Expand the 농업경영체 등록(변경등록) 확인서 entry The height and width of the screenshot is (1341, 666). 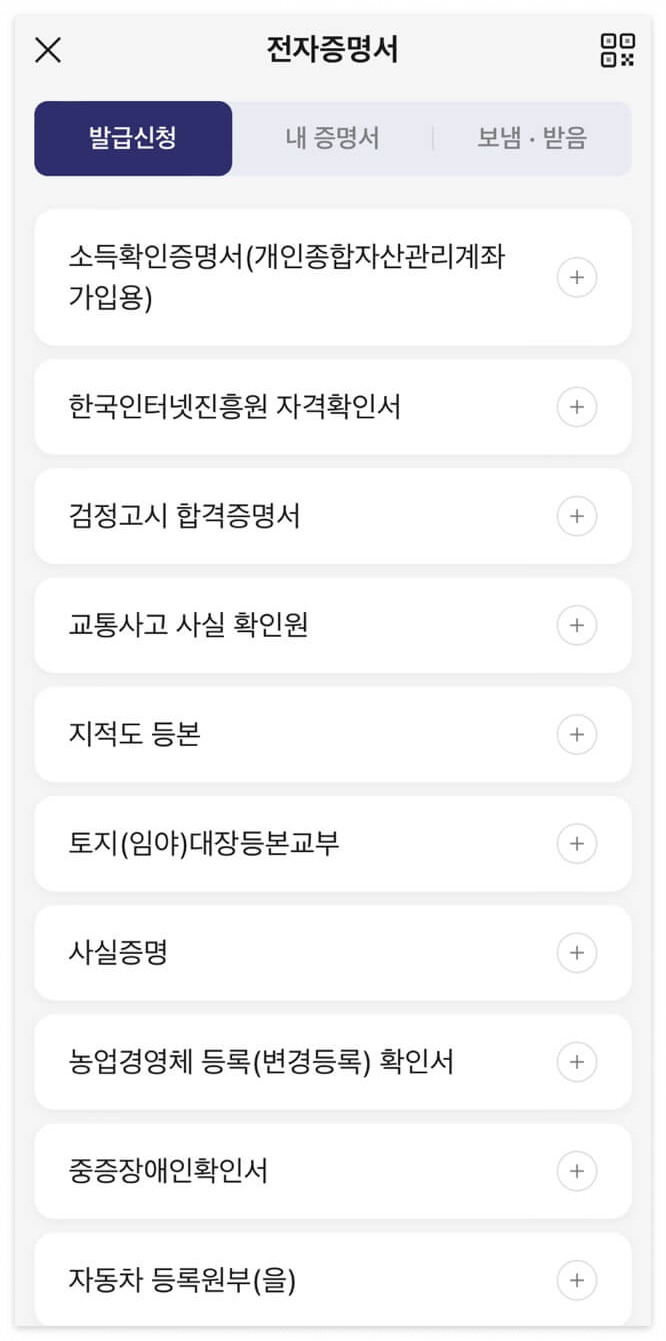click(577, 1062)
